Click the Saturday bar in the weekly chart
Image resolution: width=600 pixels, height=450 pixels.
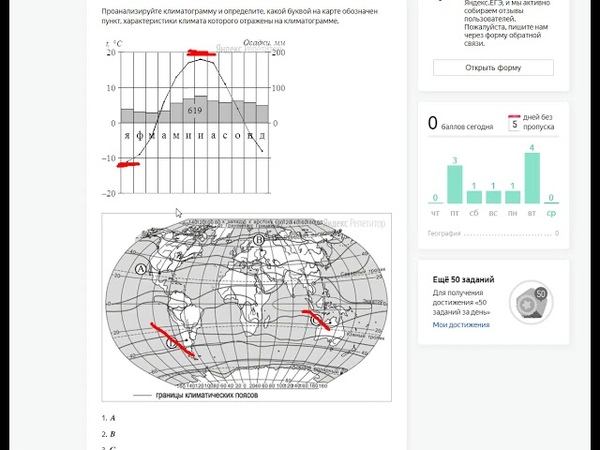[x=474, y=197]
